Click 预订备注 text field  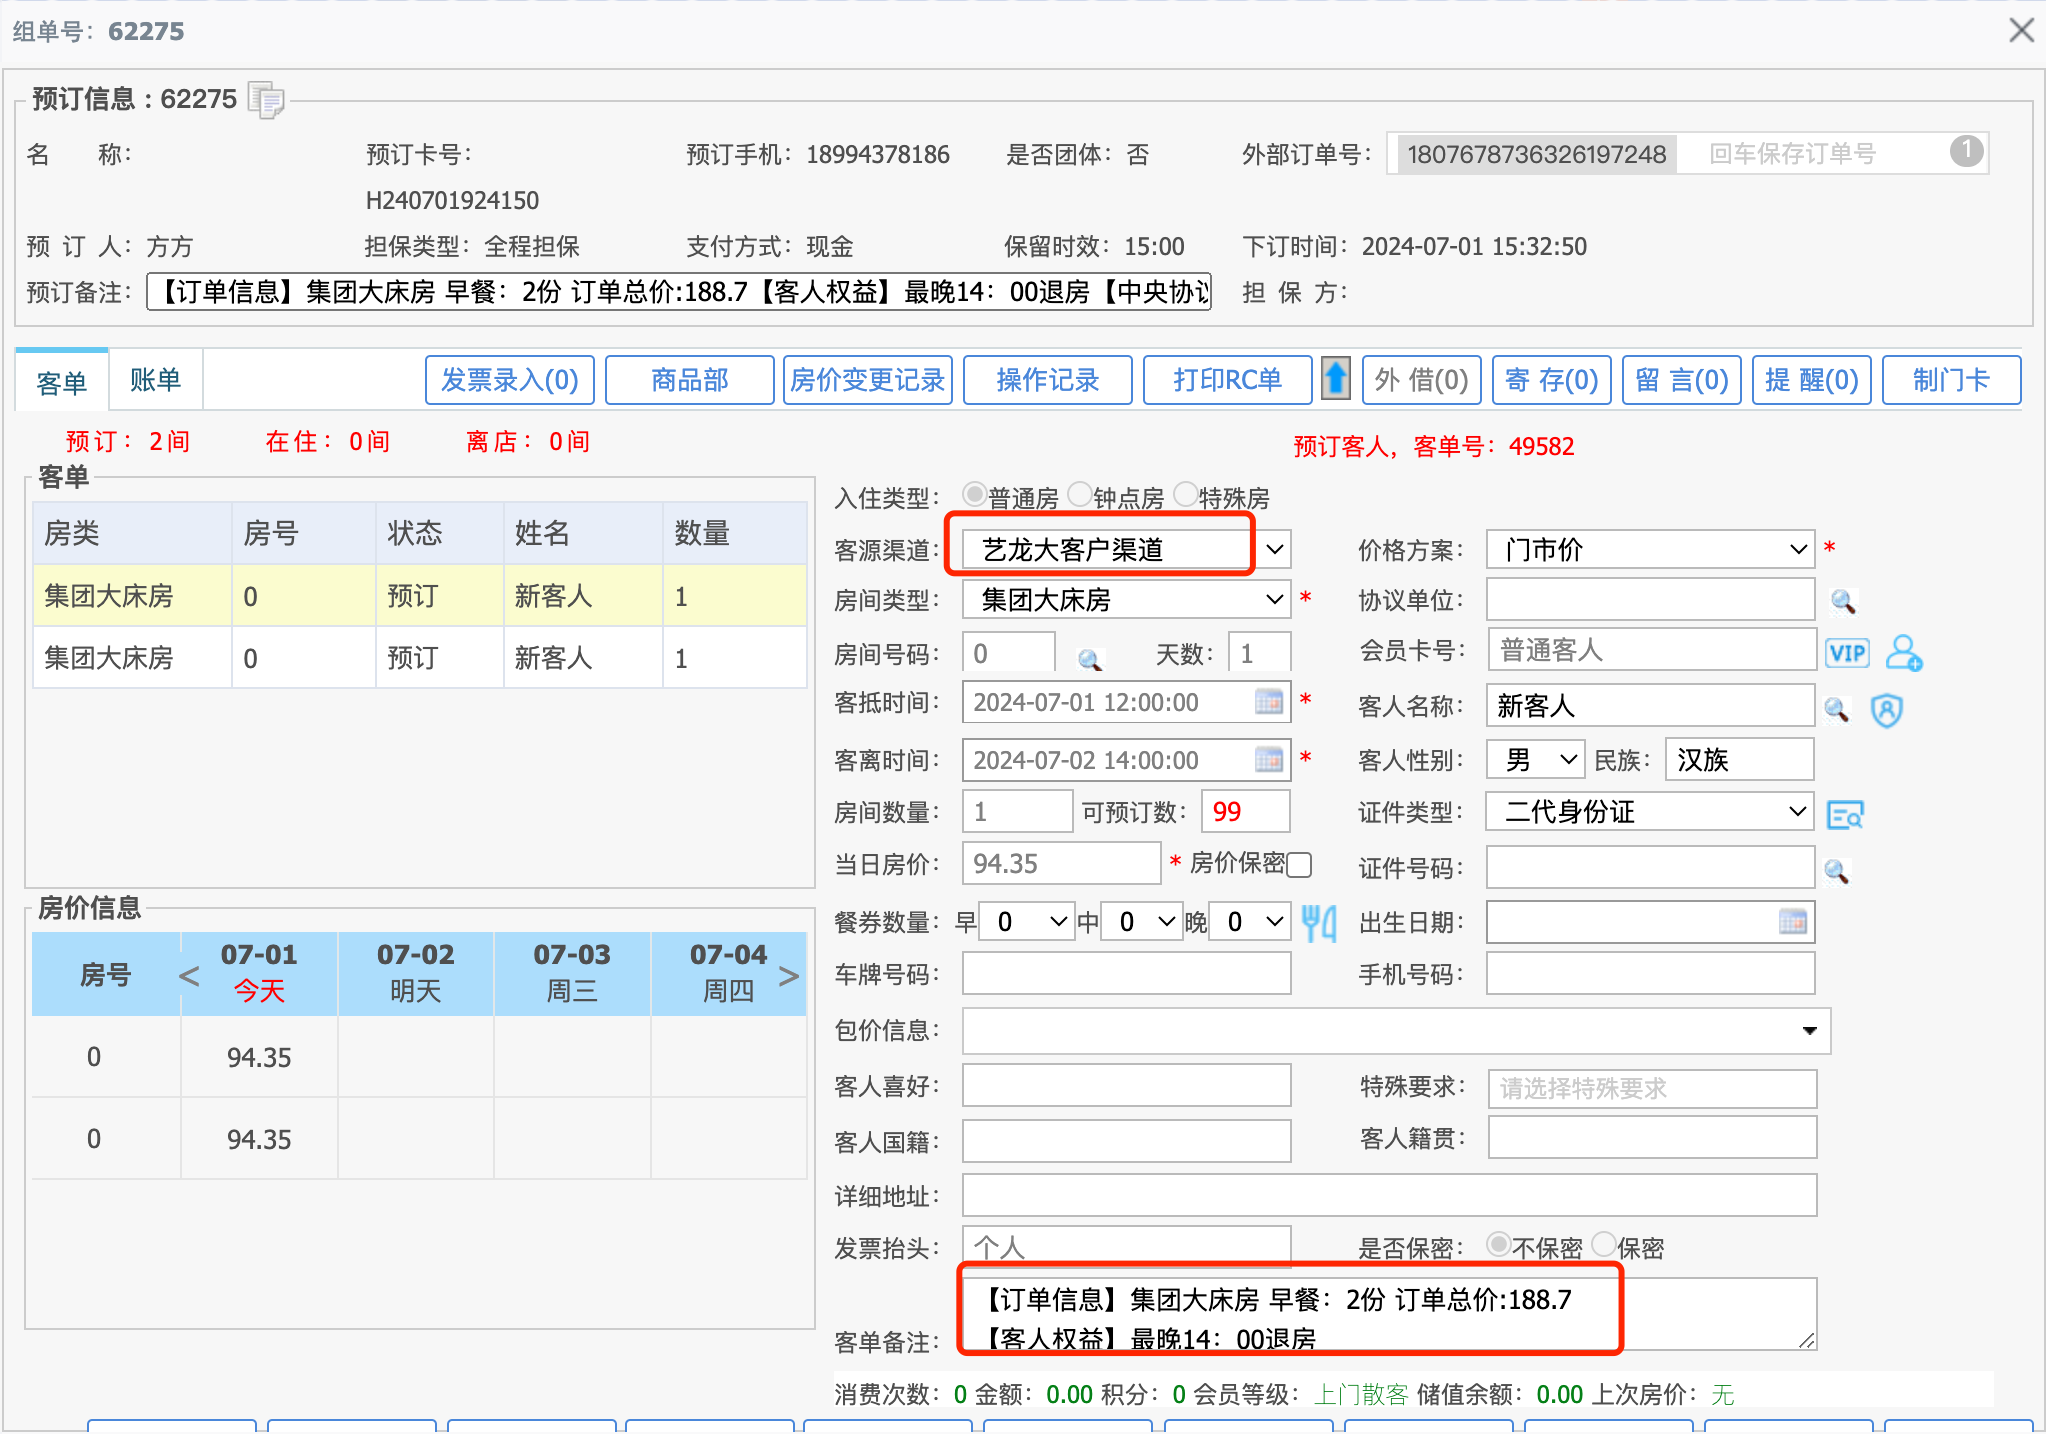coord(679,292)
